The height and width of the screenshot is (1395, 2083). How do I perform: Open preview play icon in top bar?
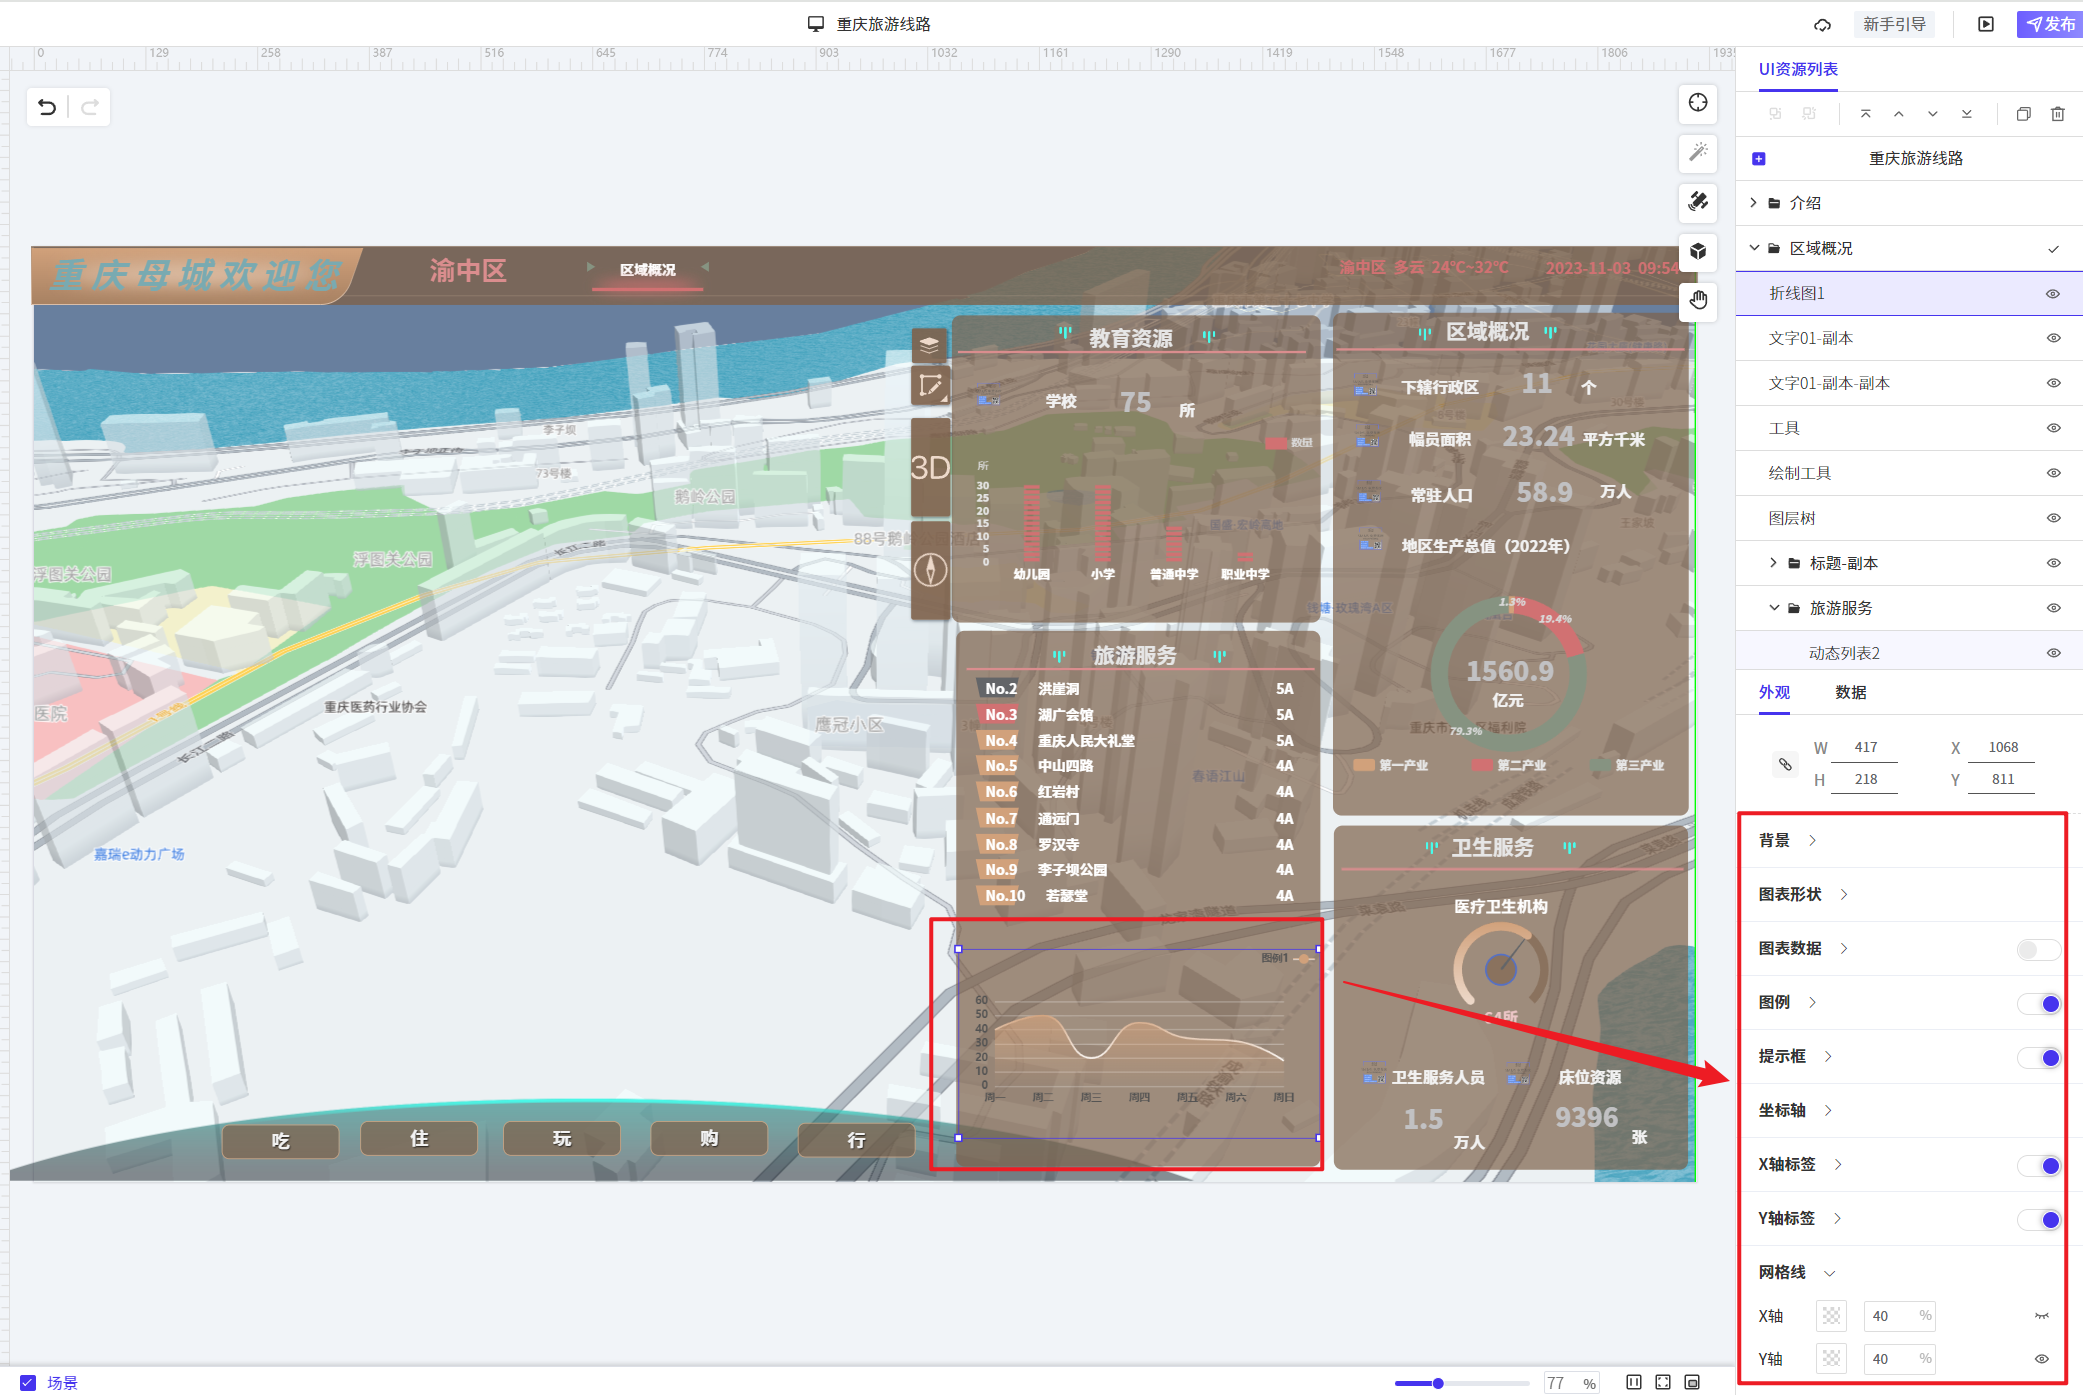1986,24
